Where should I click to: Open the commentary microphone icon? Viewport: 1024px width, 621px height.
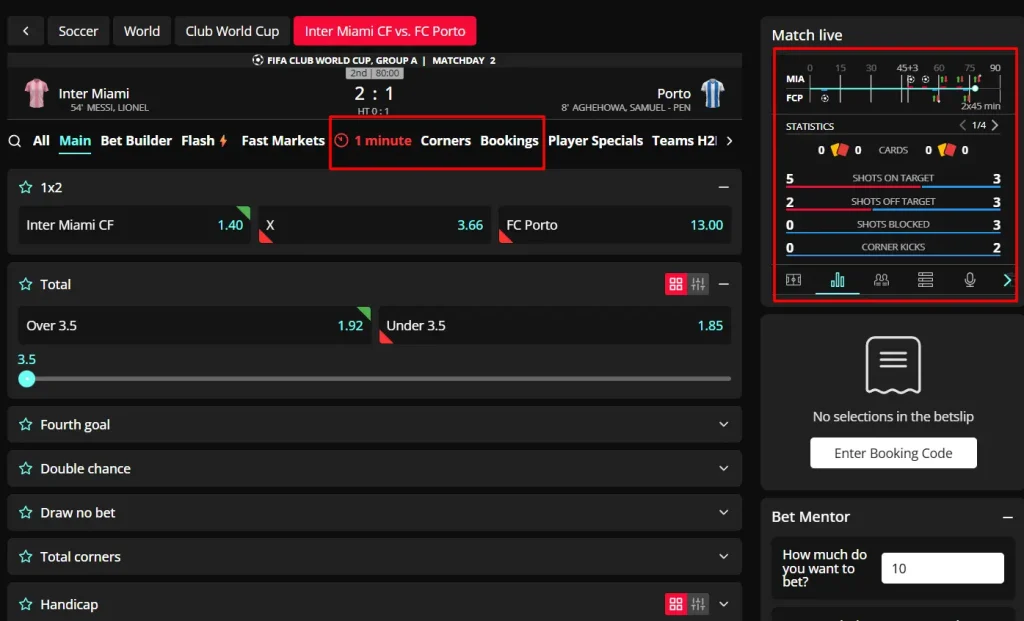970,280
